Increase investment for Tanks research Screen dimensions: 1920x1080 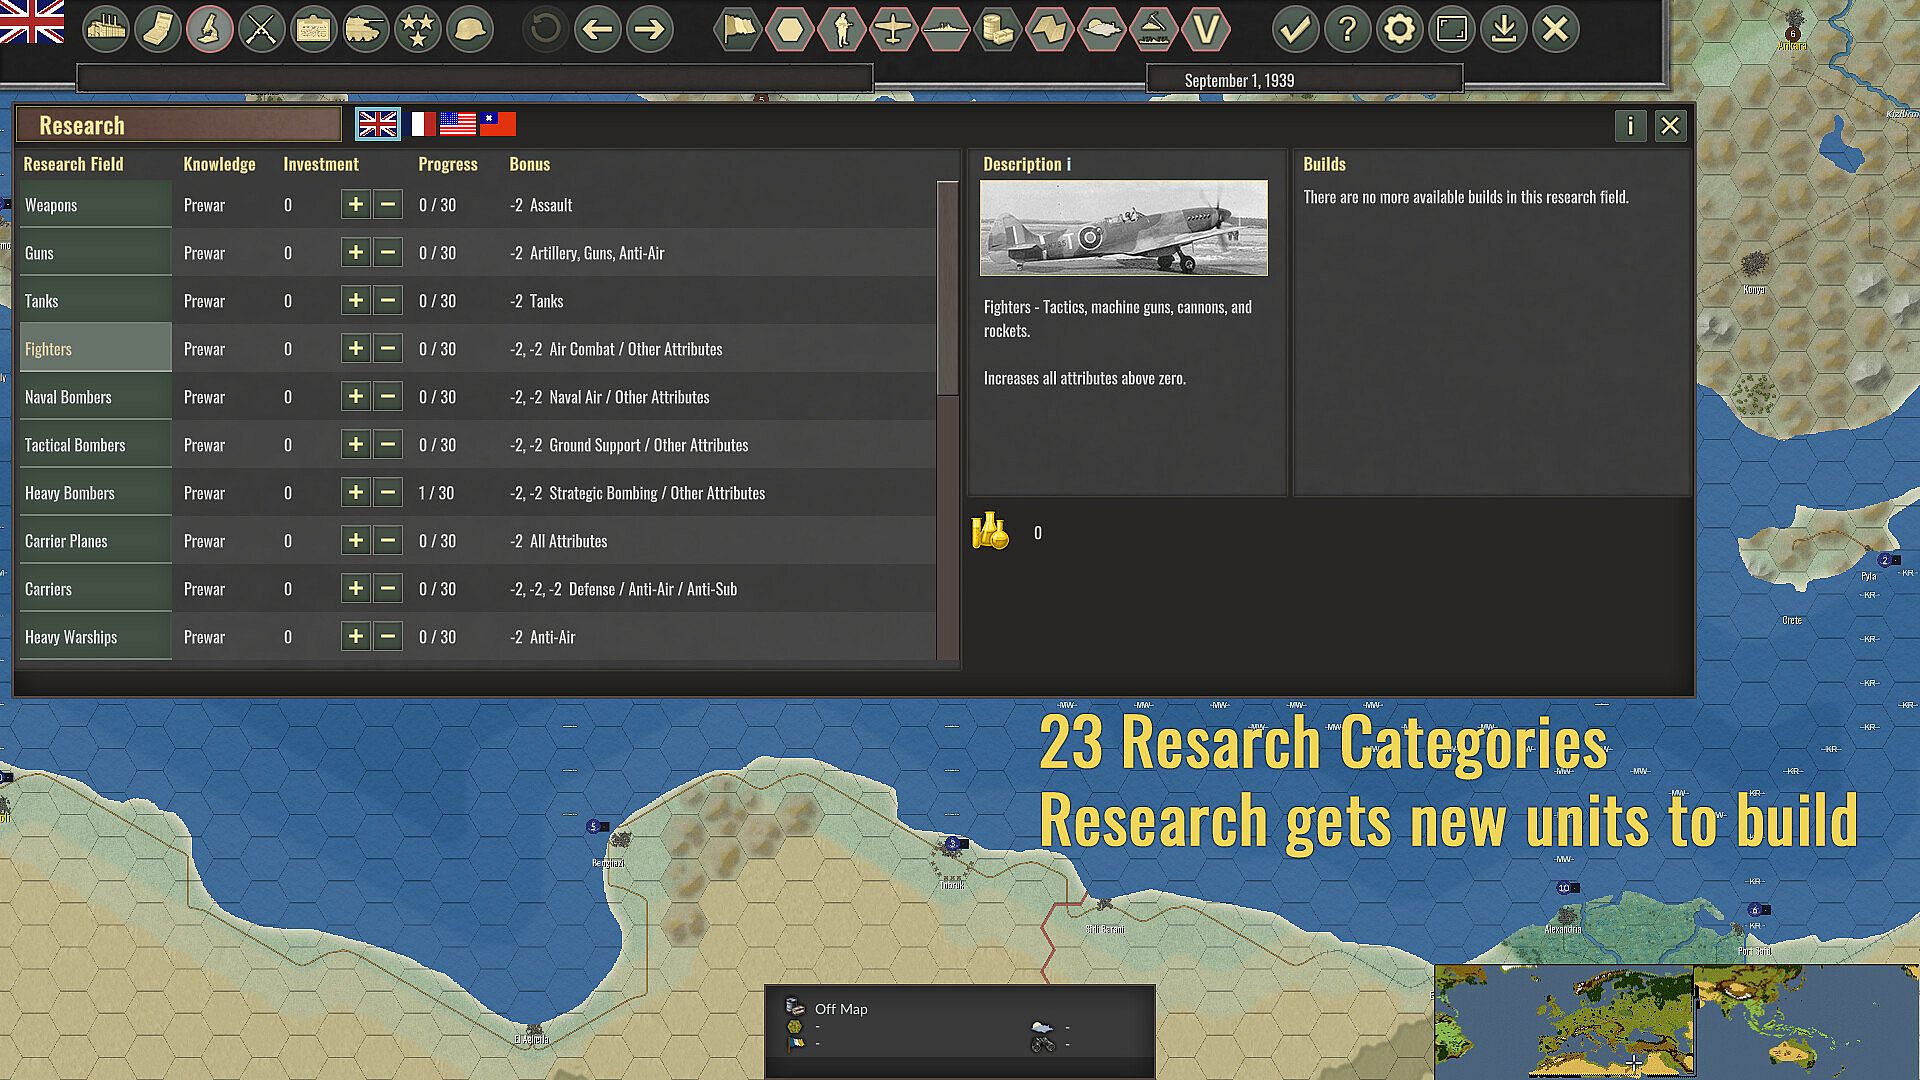pyautogui.click(x=355, y=301)
